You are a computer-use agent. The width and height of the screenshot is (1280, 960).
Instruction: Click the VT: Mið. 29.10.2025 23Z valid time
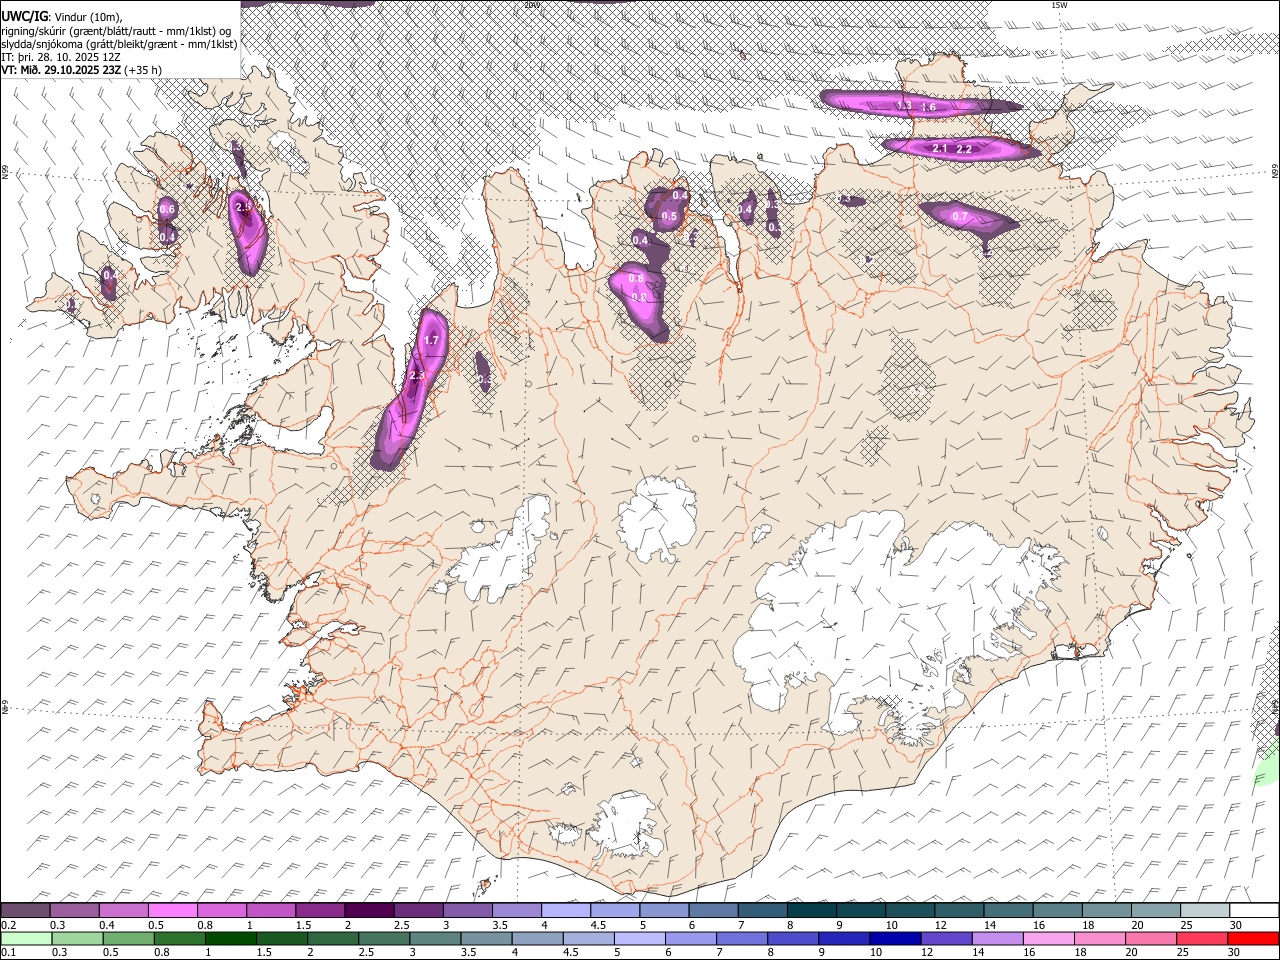click(61, 70)
